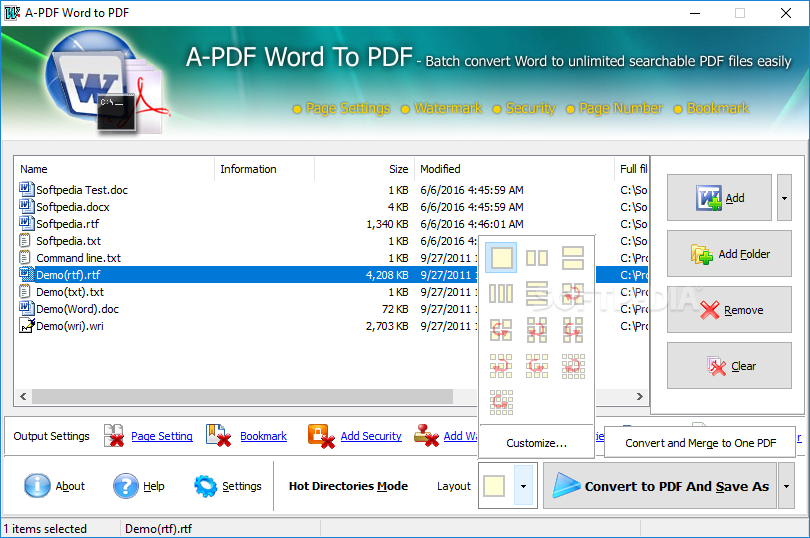Select the 4x4 grid layout with counterclockwise arrow

pyautogui.click(x=501, y=402)
